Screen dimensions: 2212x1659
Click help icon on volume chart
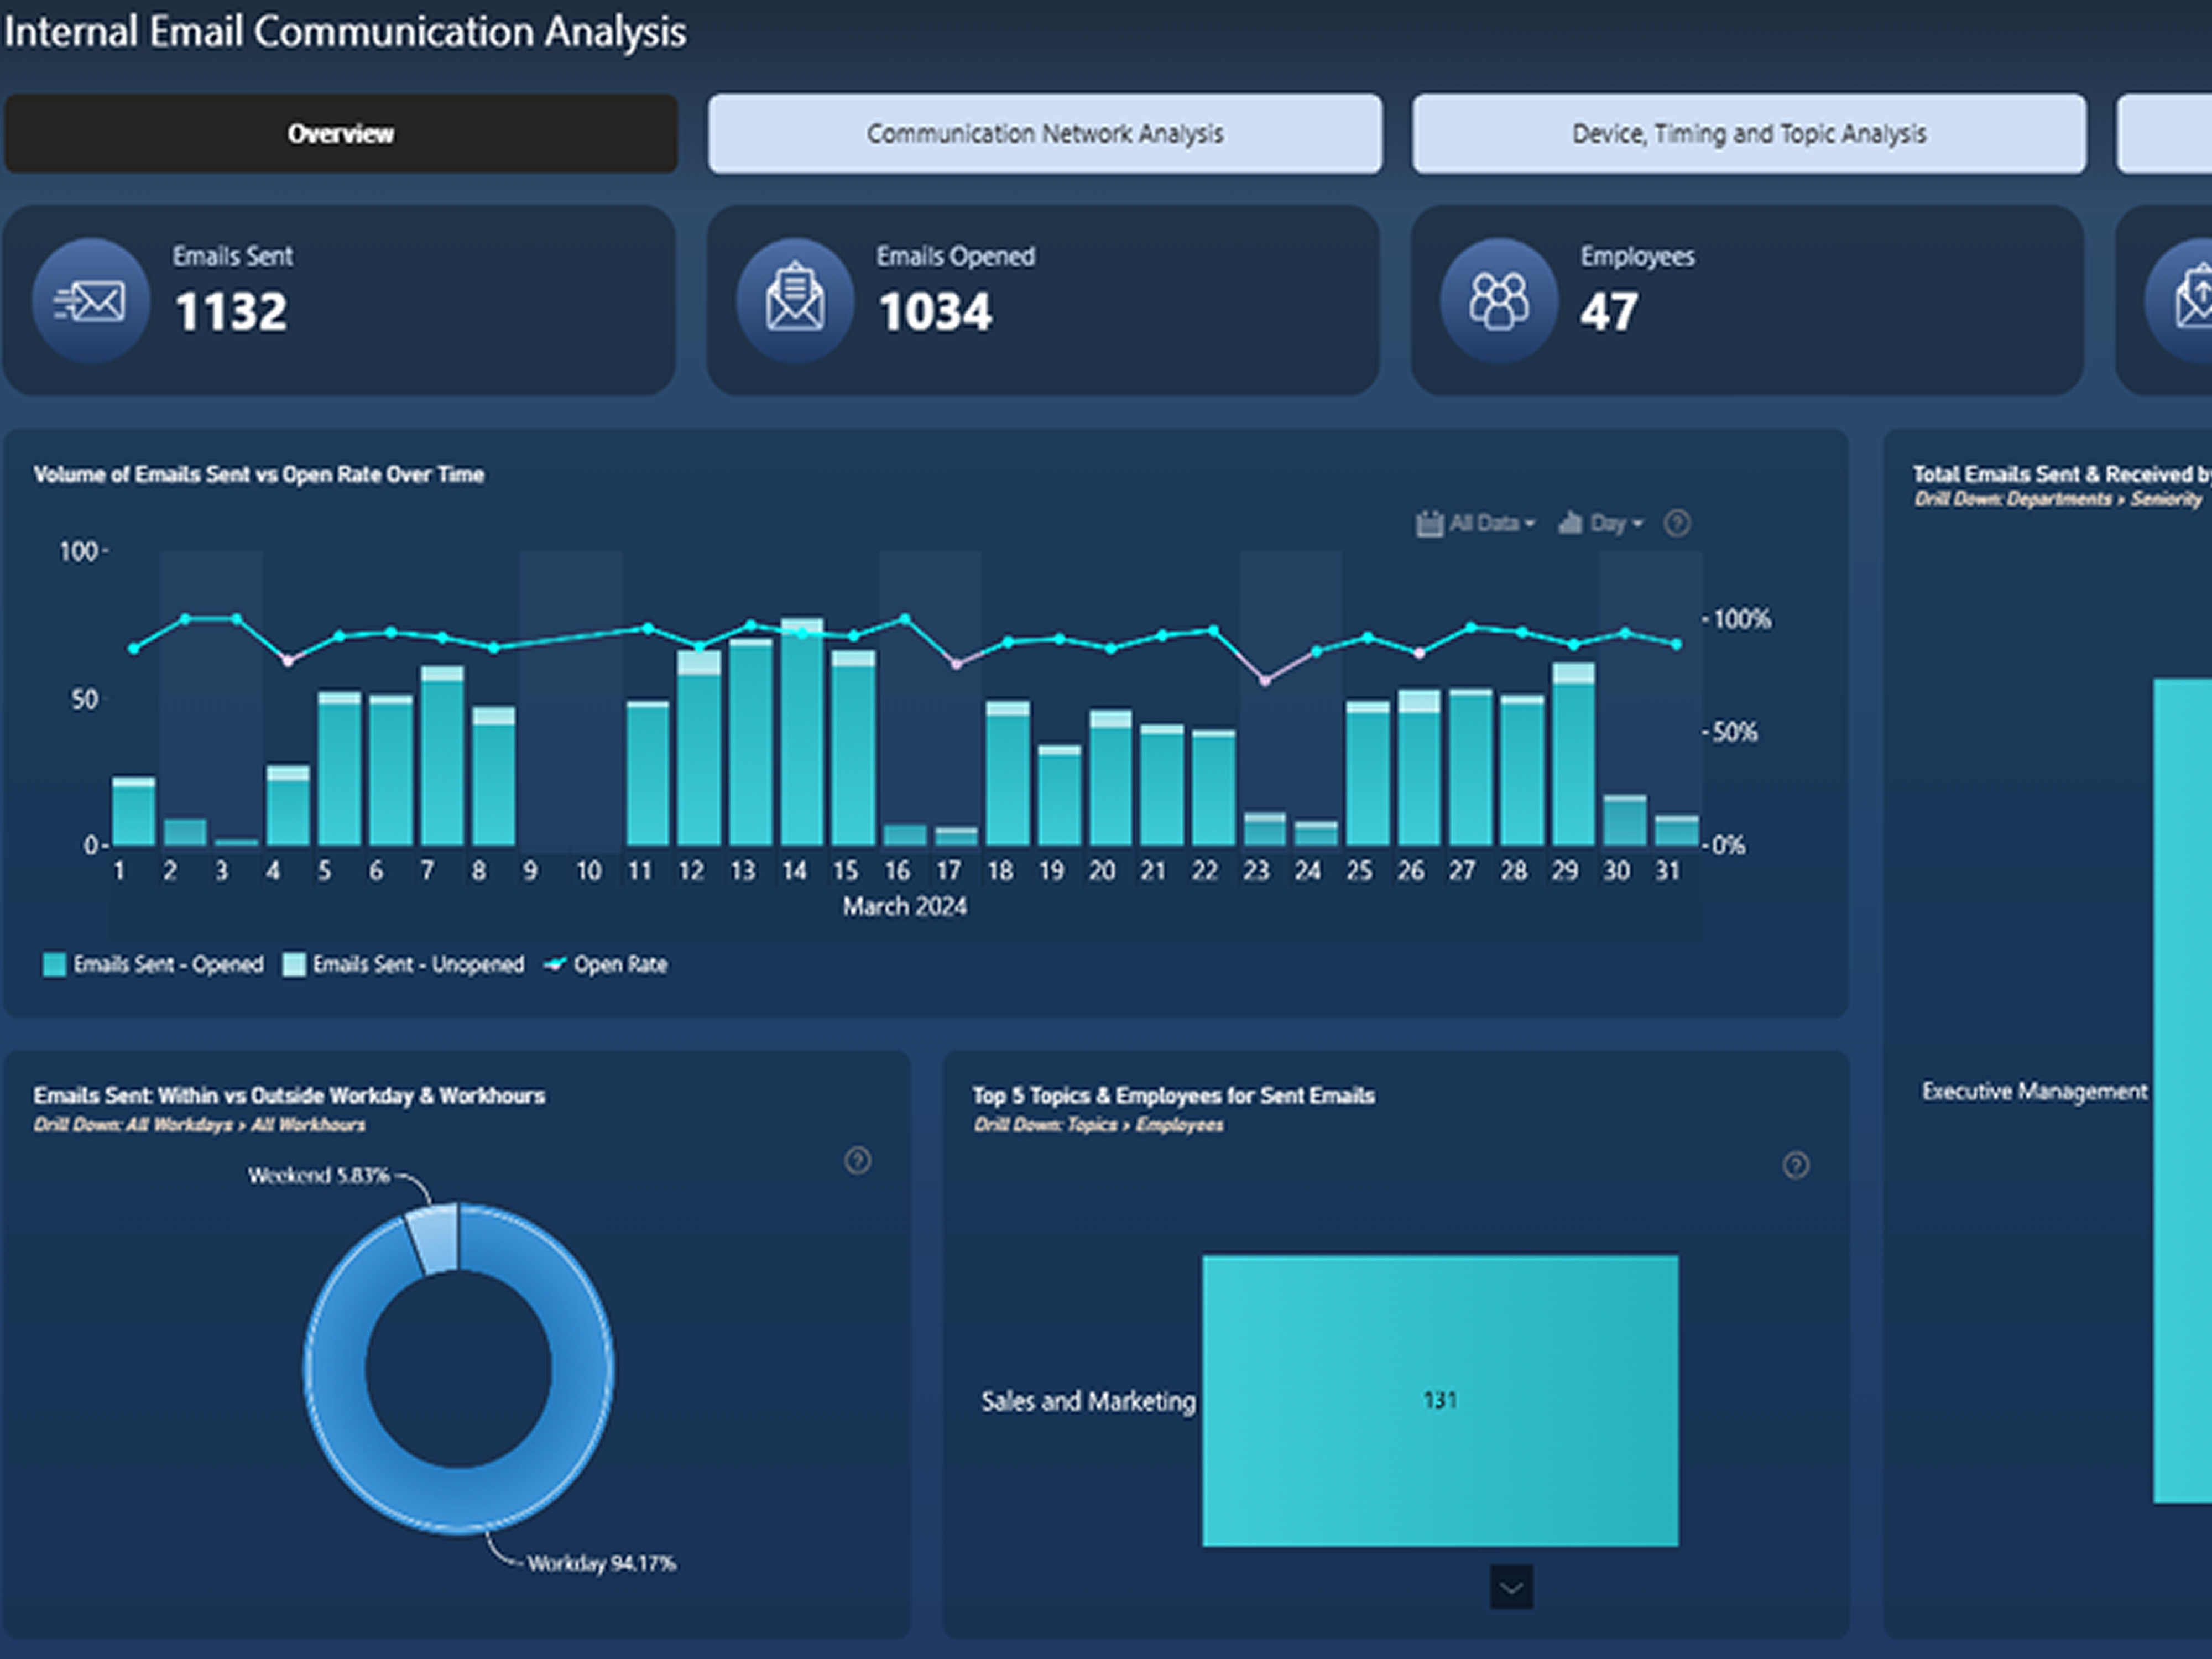pyautogui.click(x=1677, y=523)
